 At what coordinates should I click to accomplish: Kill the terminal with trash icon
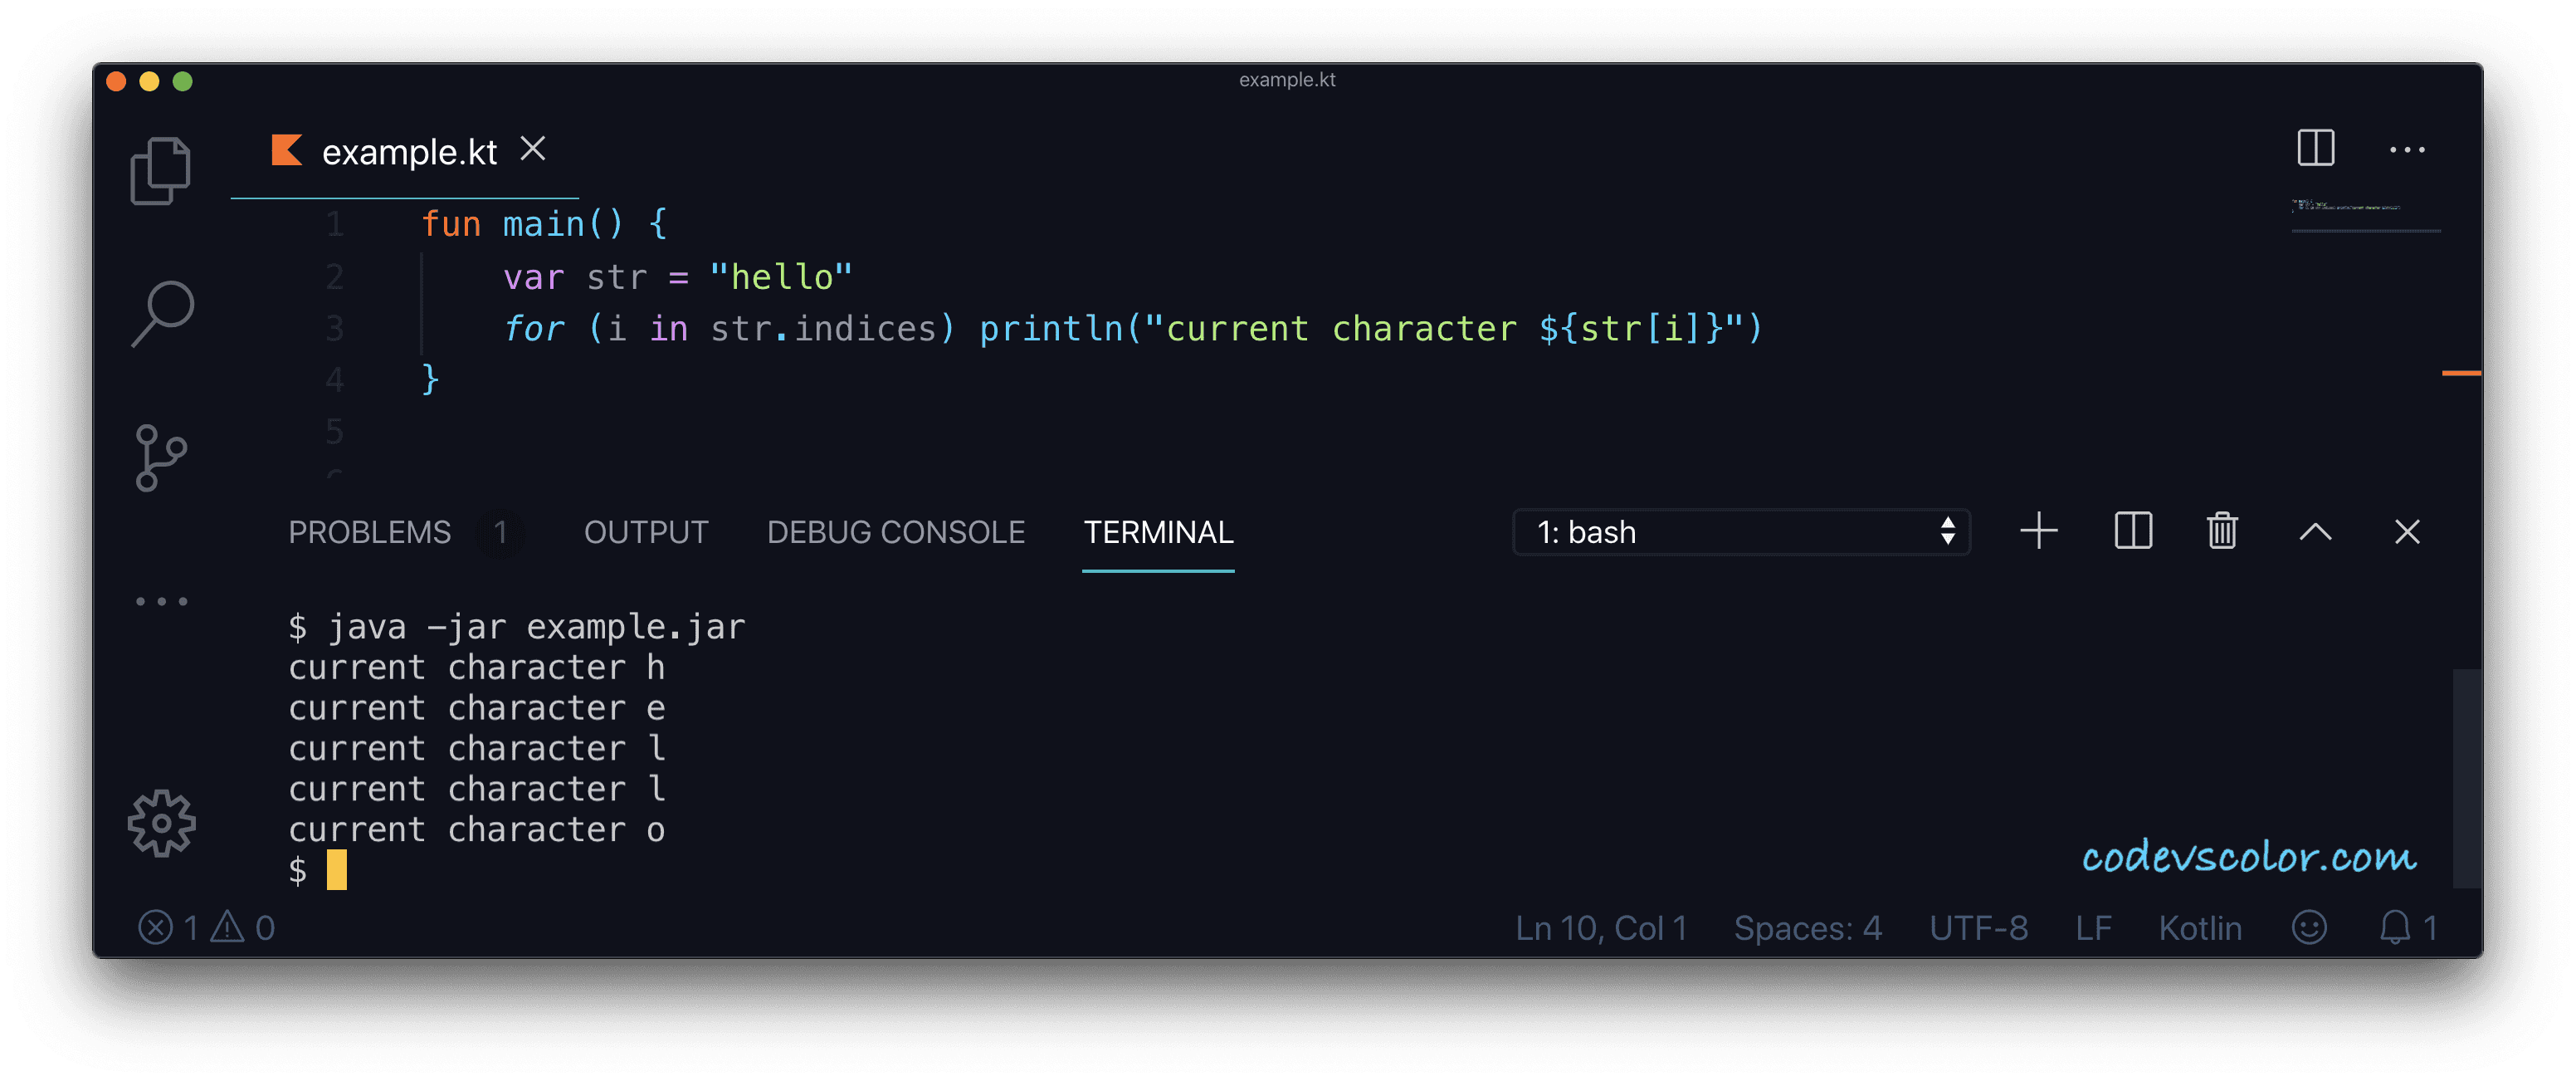pyautogui.click(x=2222, y=531)
